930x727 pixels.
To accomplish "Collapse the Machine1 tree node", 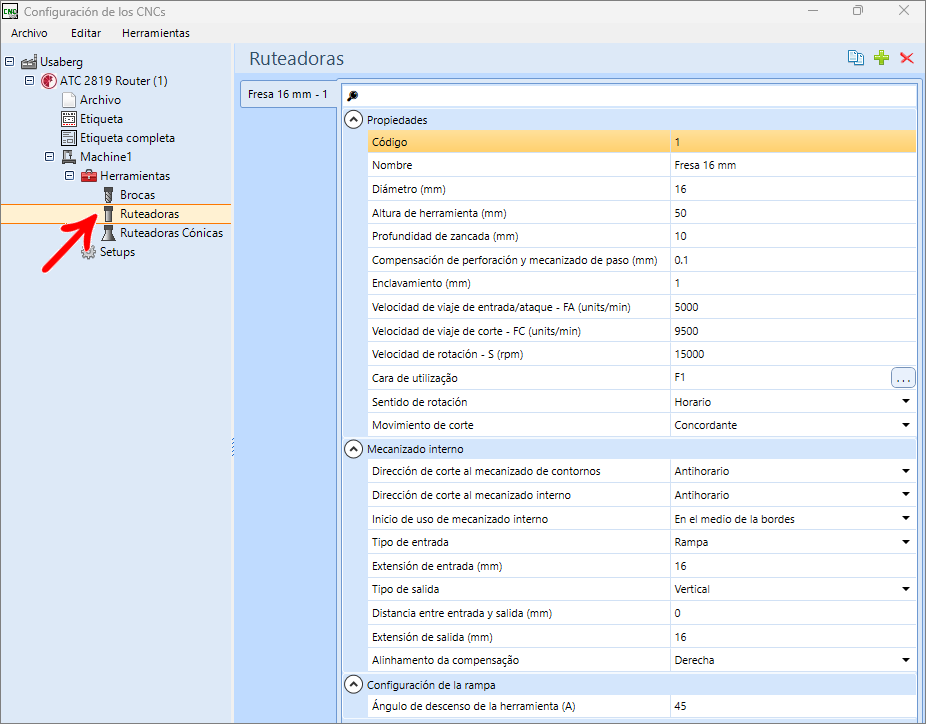I will (x=49, y=157).
